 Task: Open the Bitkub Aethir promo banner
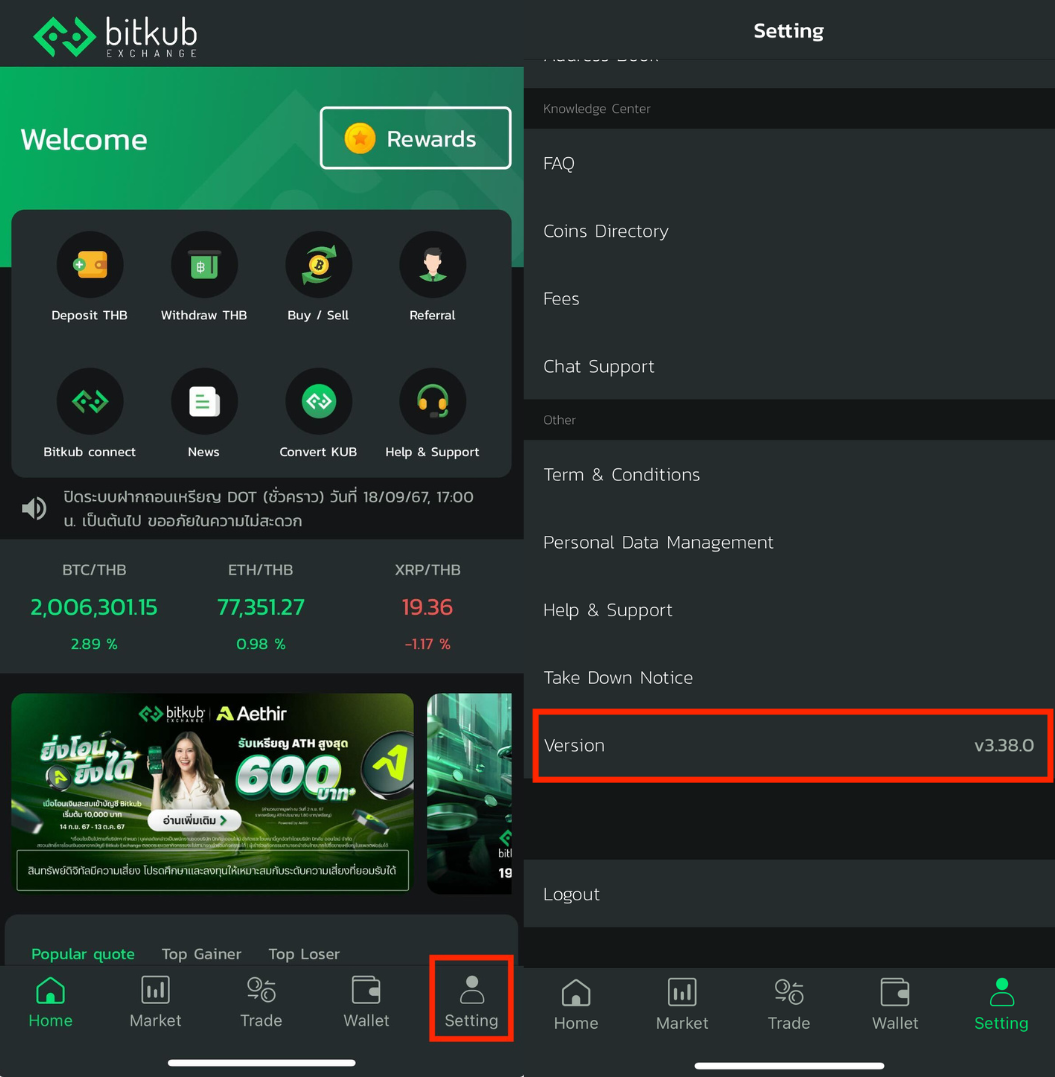tap(212, 793)
